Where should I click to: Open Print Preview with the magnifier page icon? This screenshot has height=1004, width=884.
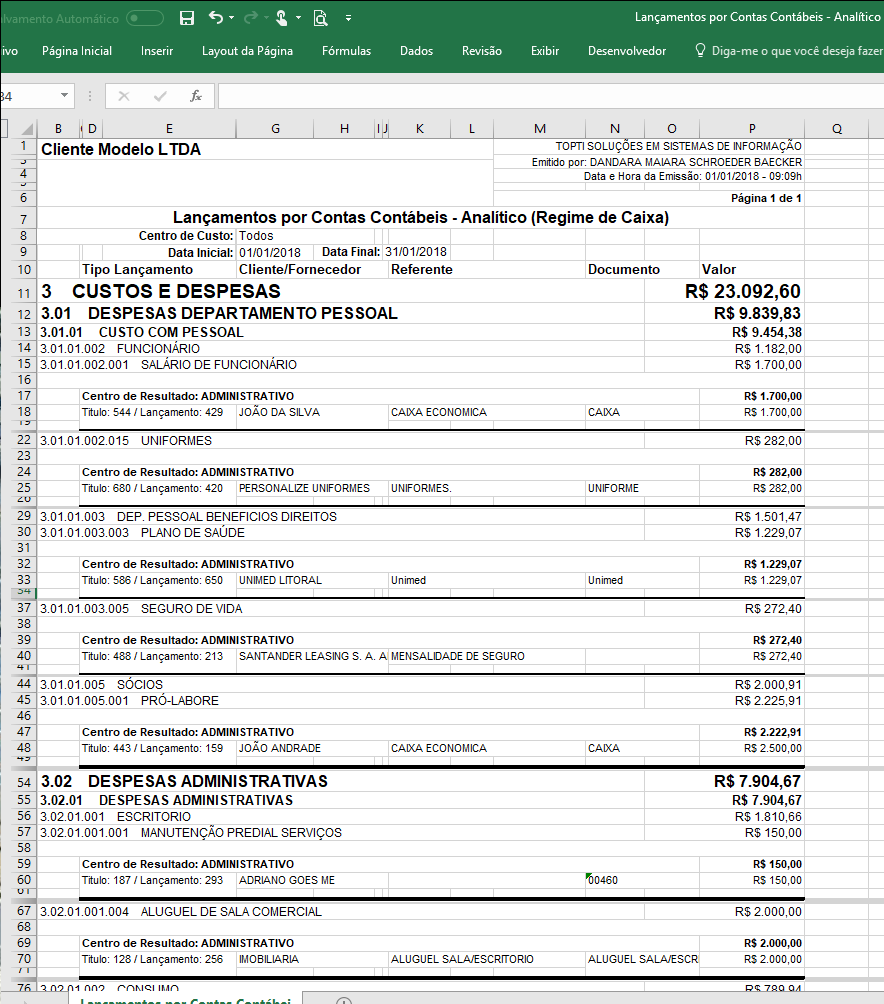tap(321, 18)
